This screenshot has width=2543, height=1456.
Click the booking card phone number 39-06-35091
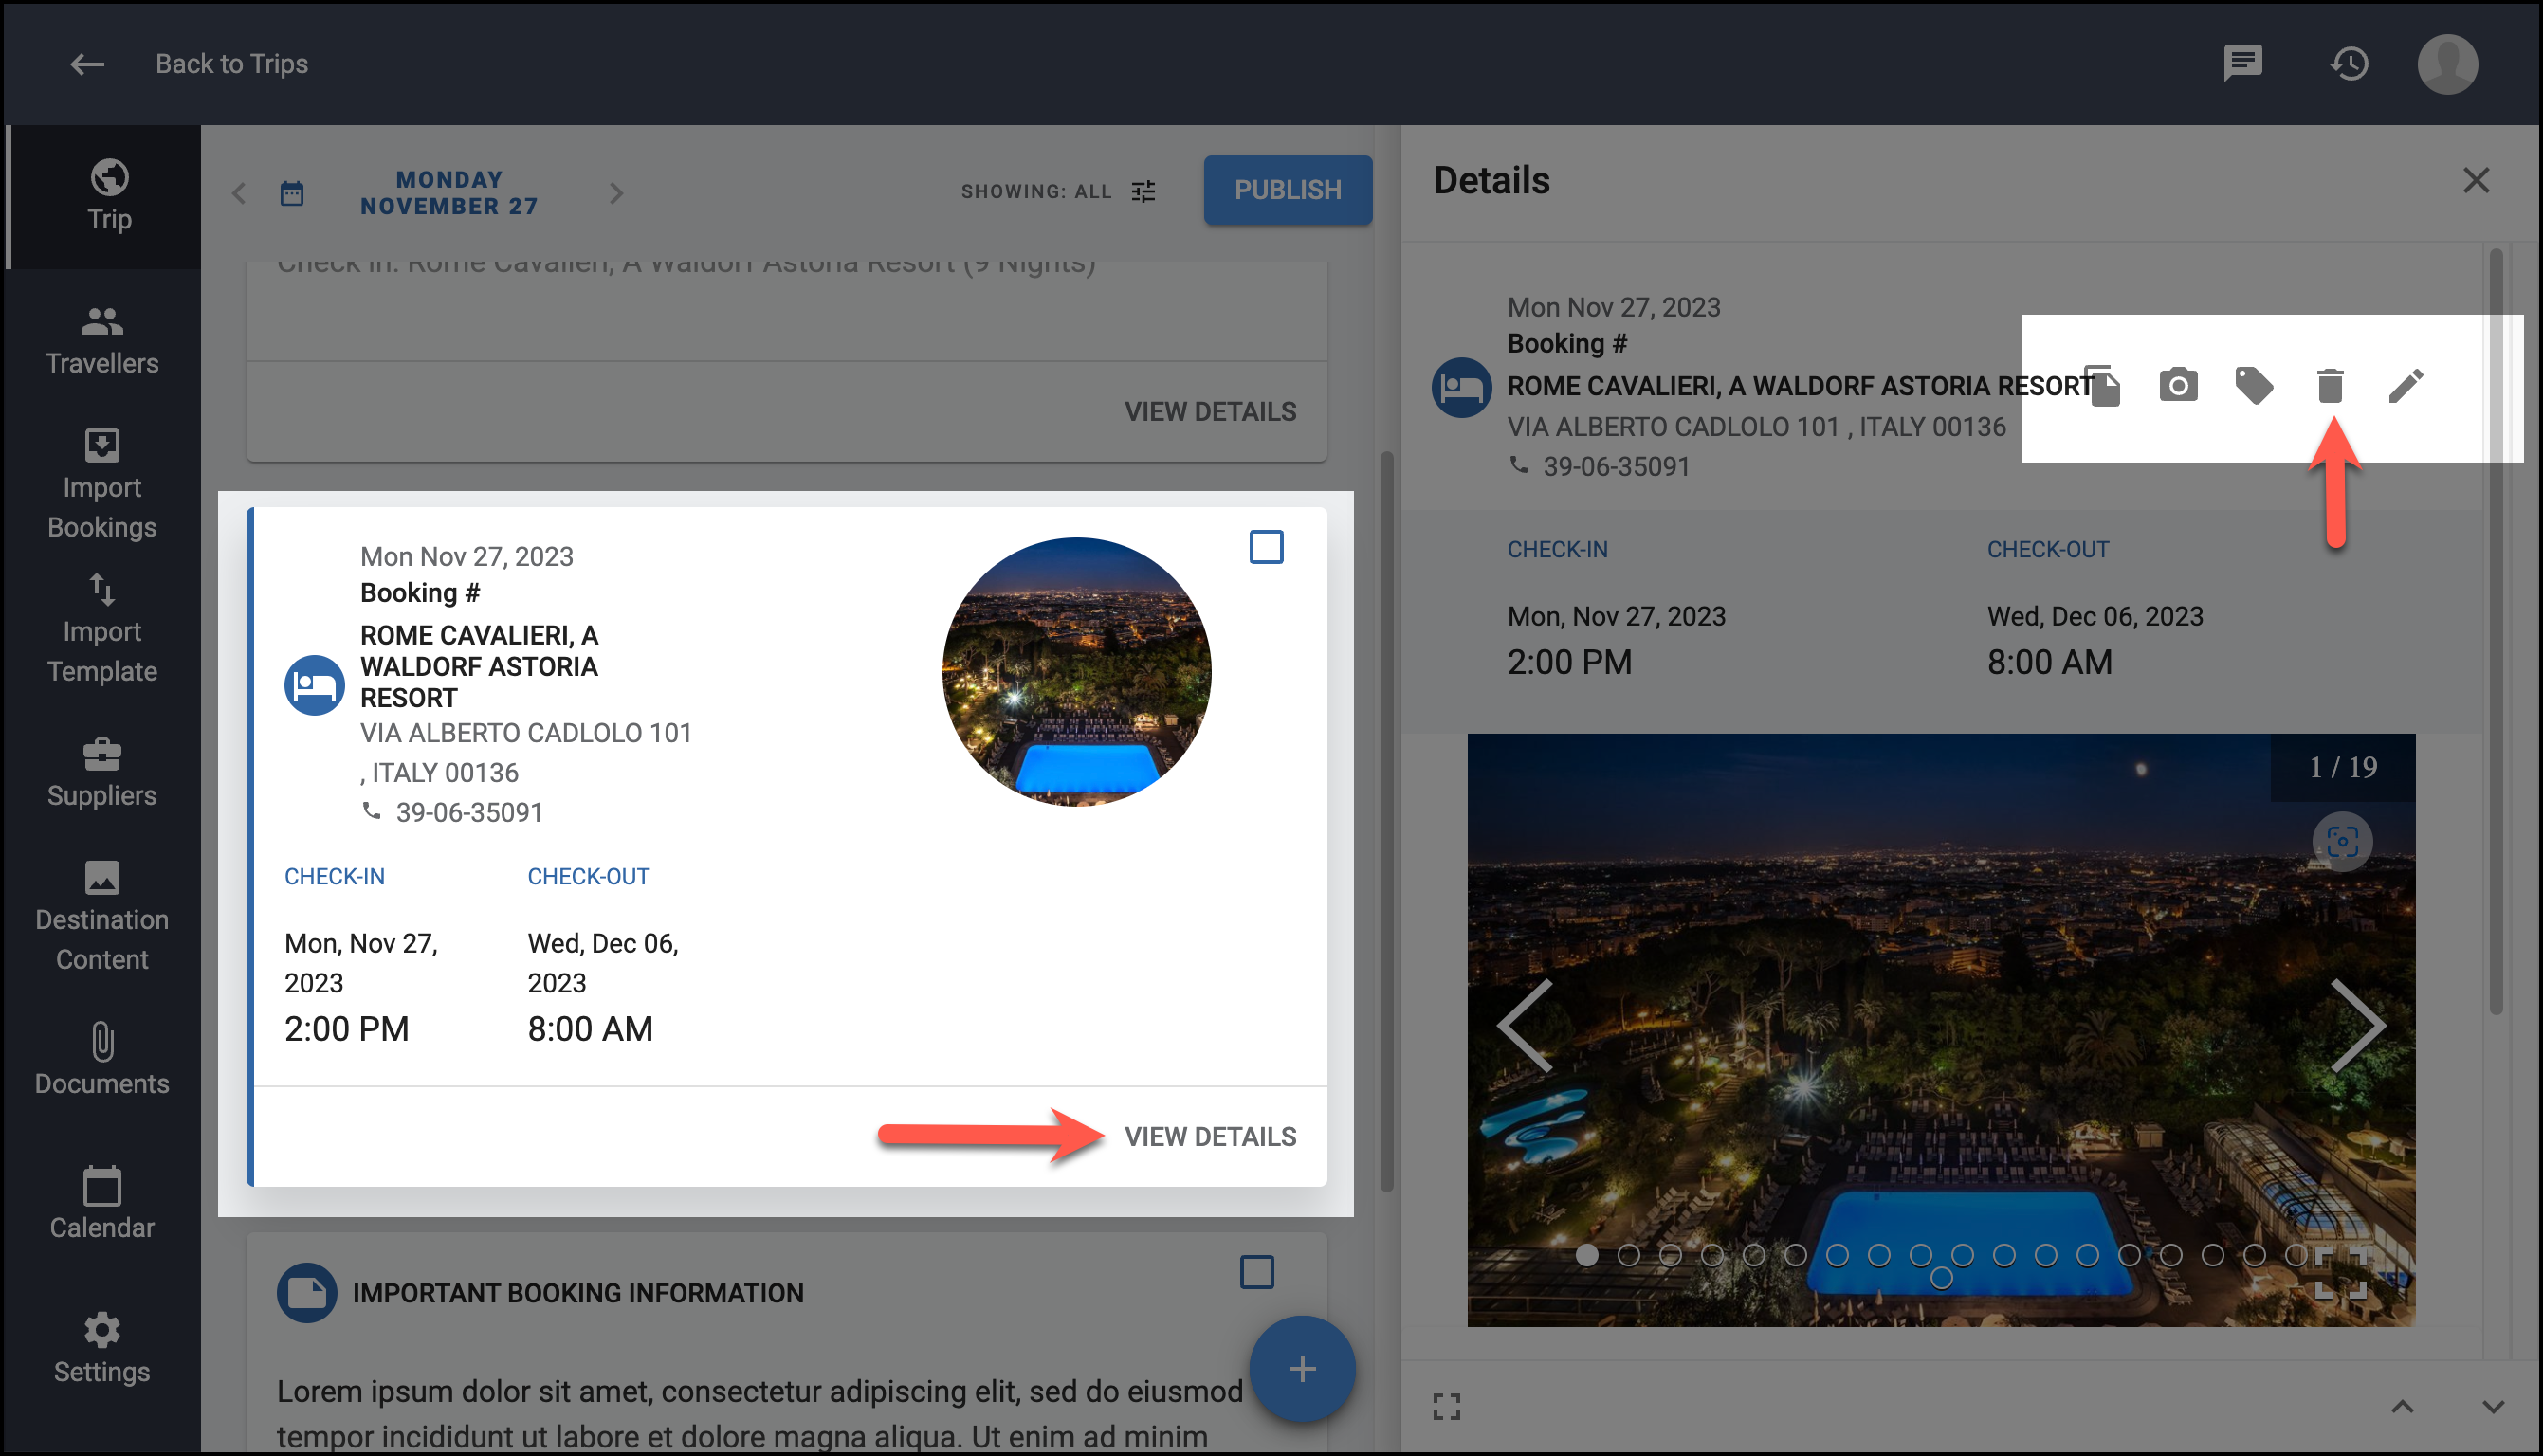point(468,812)
